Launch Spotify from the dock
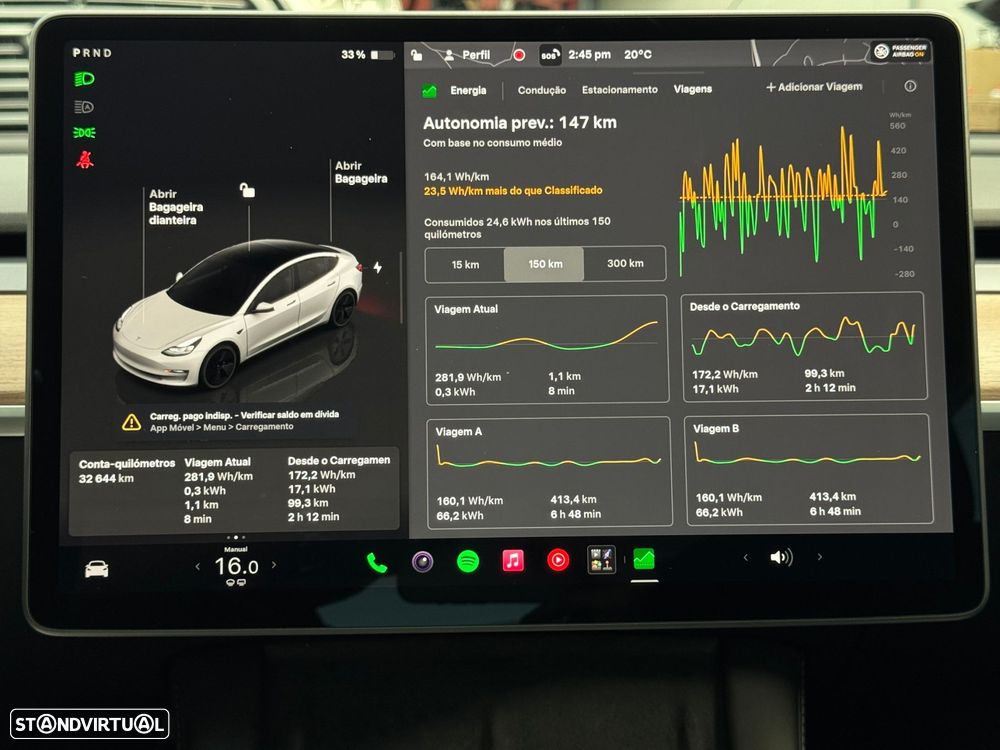 coord(468,561)
